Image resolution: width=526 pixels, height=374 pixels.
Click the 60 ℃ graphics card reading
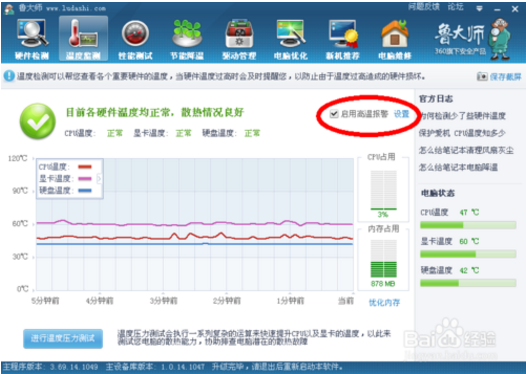[469, 241]
